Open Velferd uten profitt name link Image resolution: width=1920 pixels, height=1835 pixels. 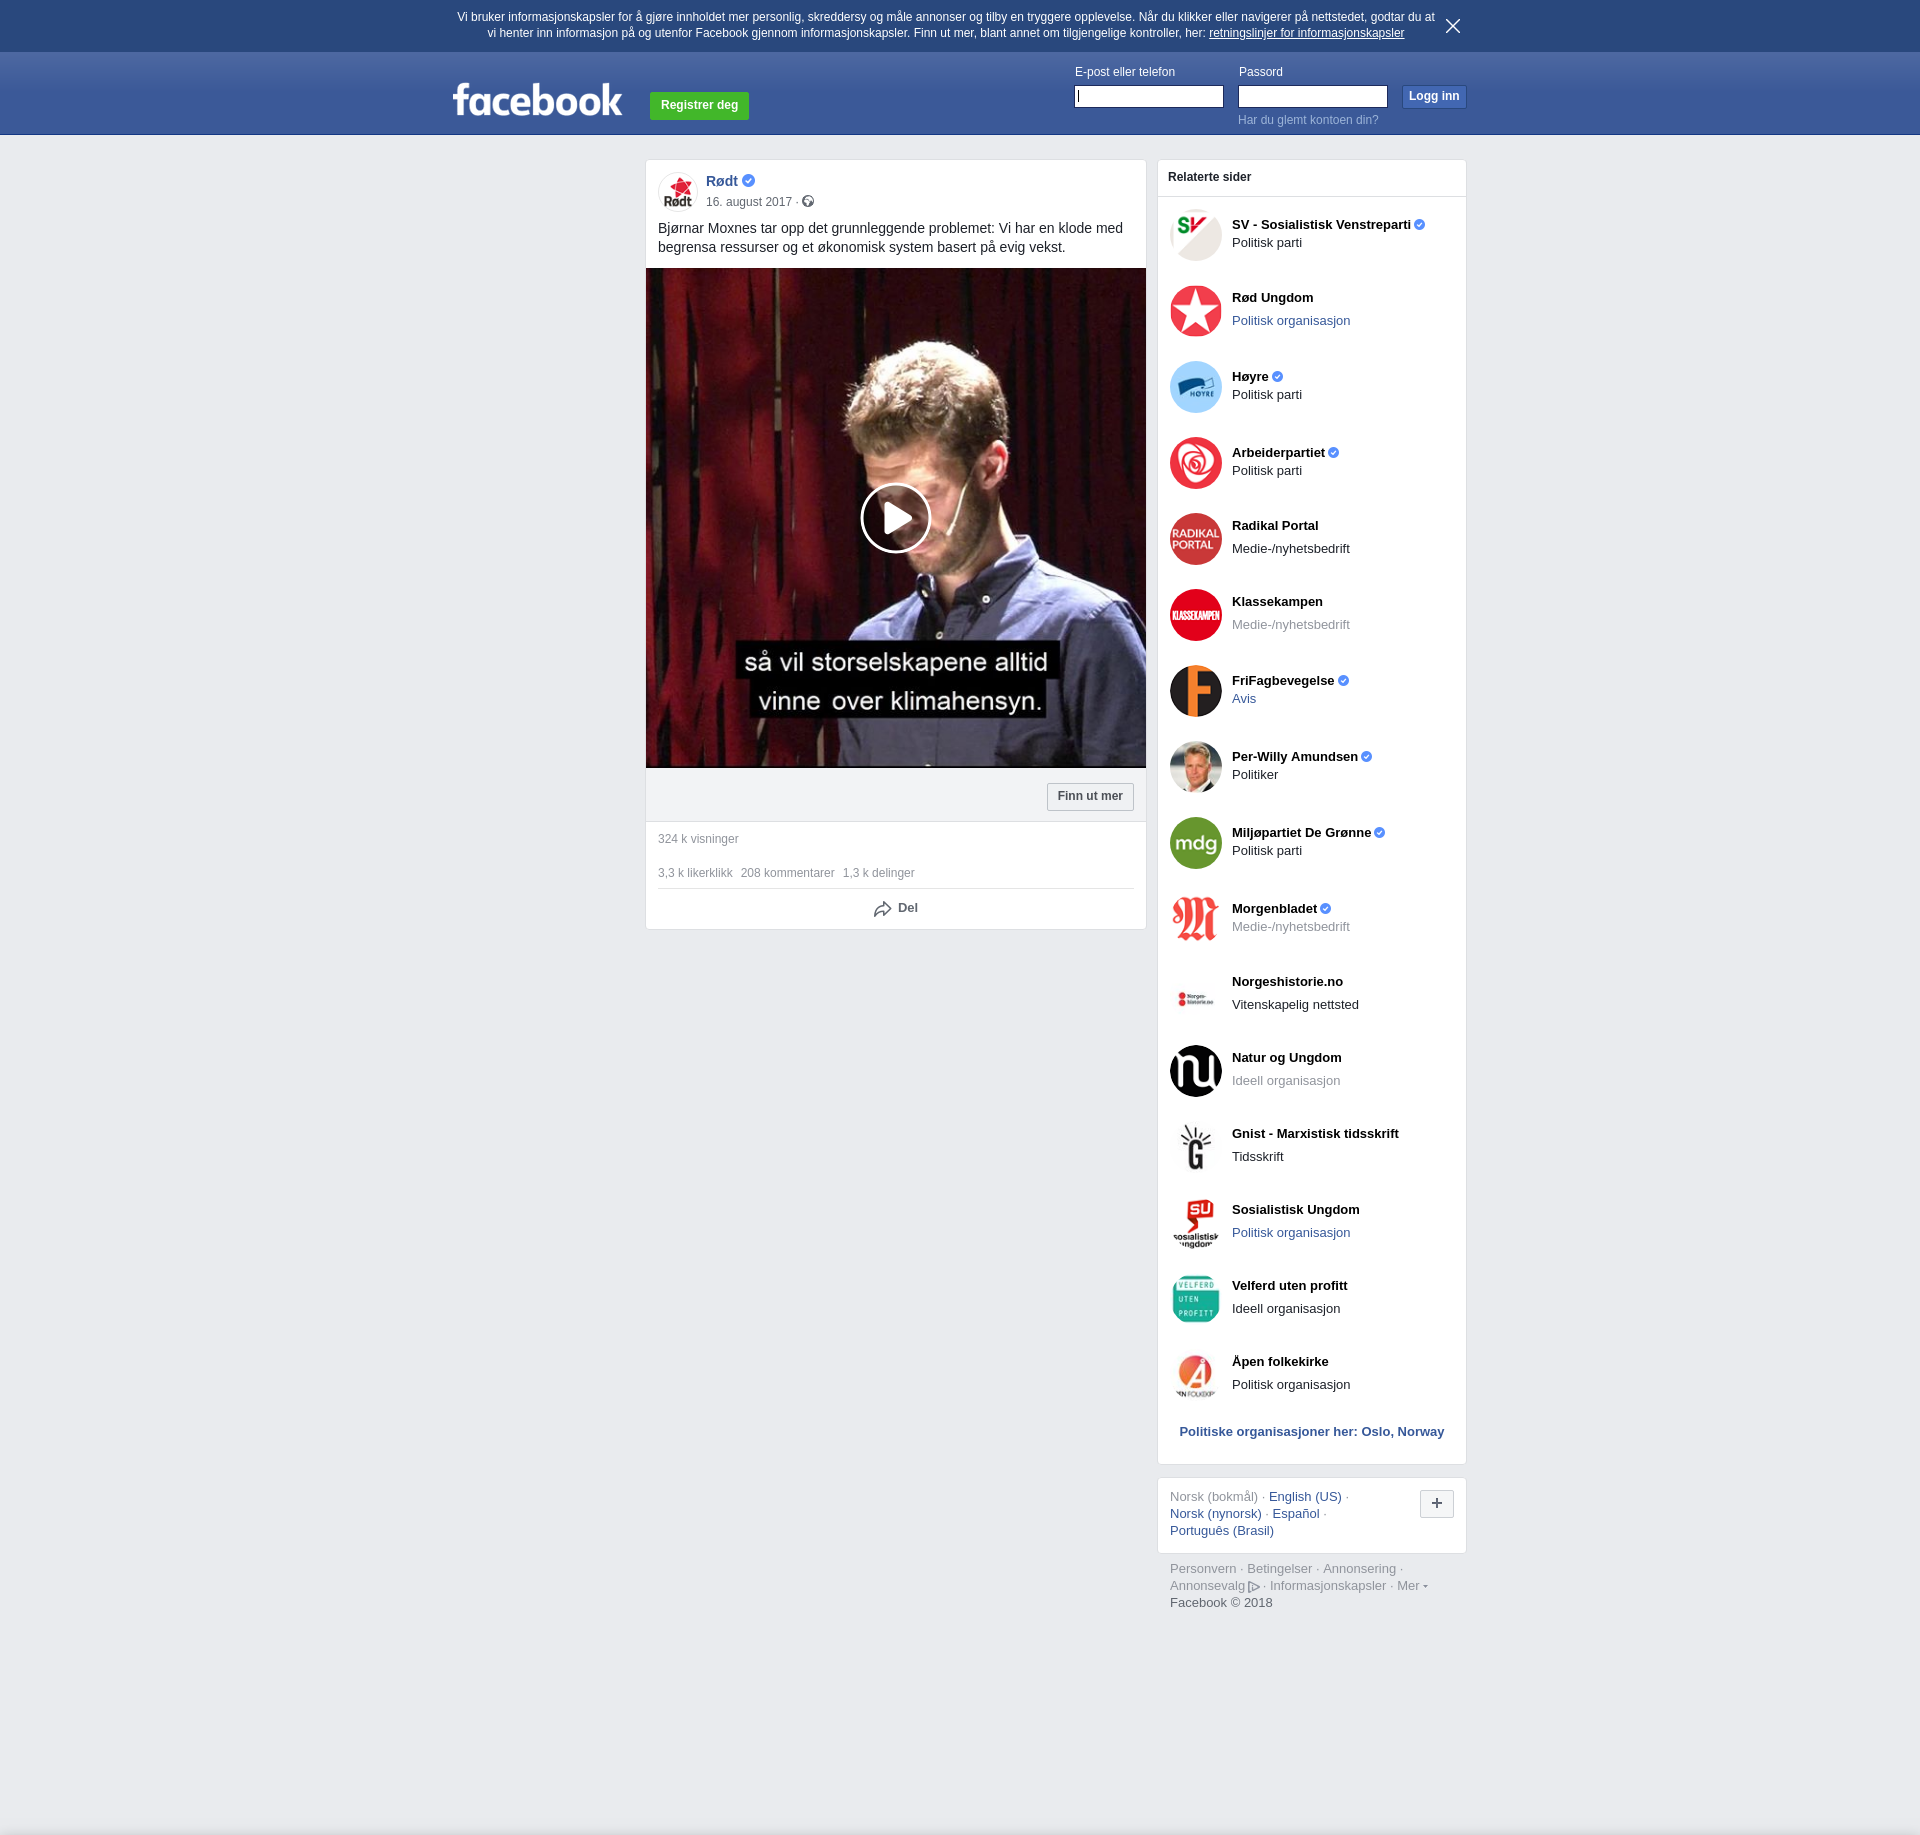coord(1289,1286)
